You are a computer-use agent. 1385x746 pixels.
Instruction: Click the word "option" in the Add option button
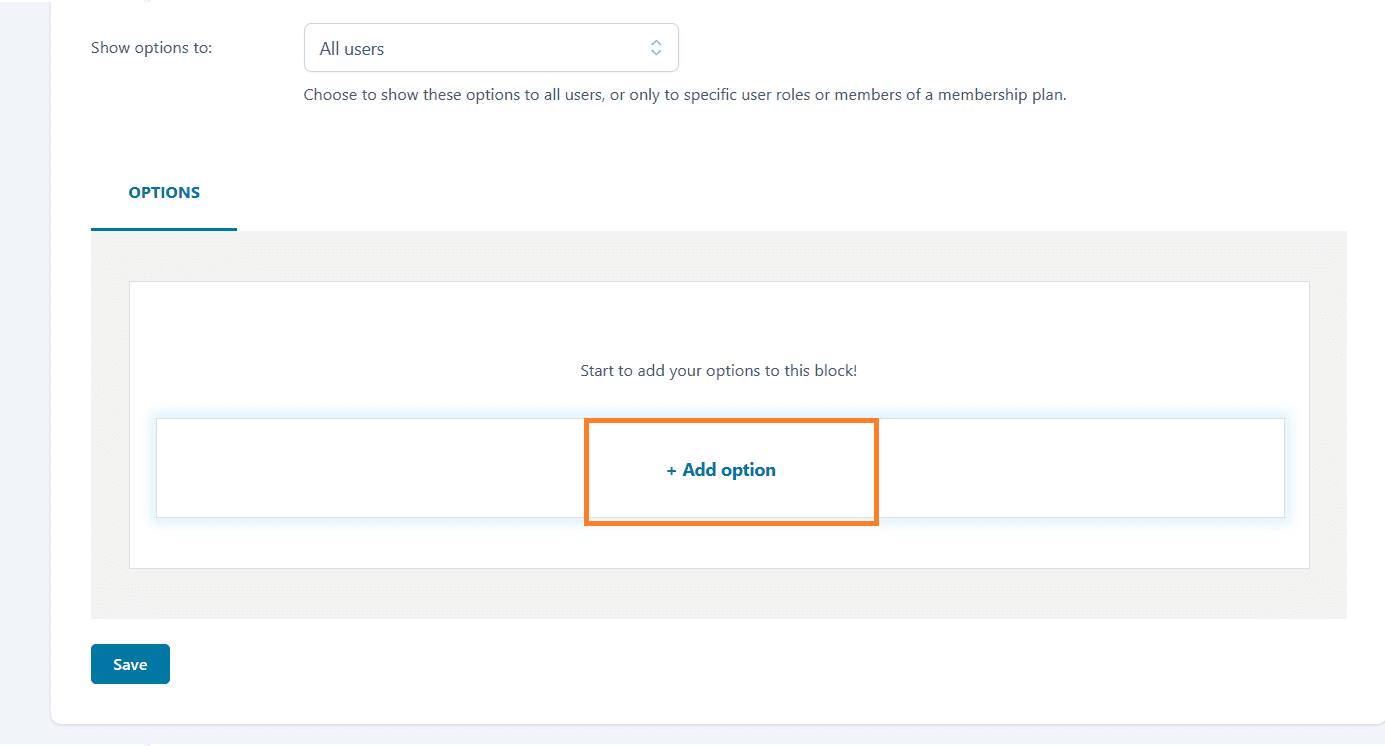point(748,470)
